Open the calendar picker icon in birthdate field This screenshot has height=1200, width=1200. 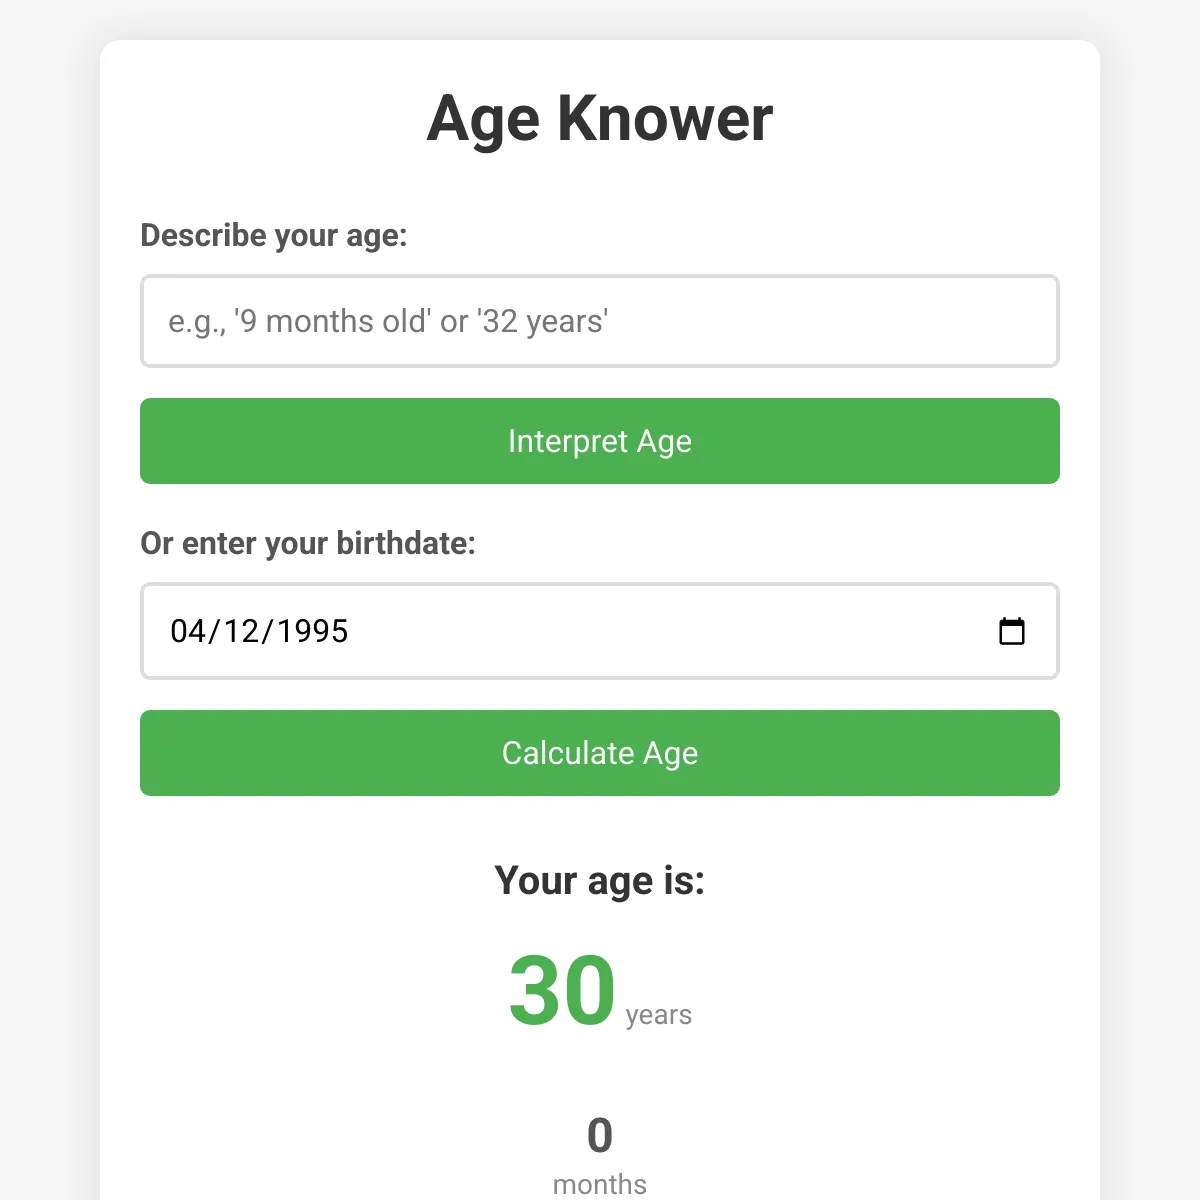[x=1012, y=631]
